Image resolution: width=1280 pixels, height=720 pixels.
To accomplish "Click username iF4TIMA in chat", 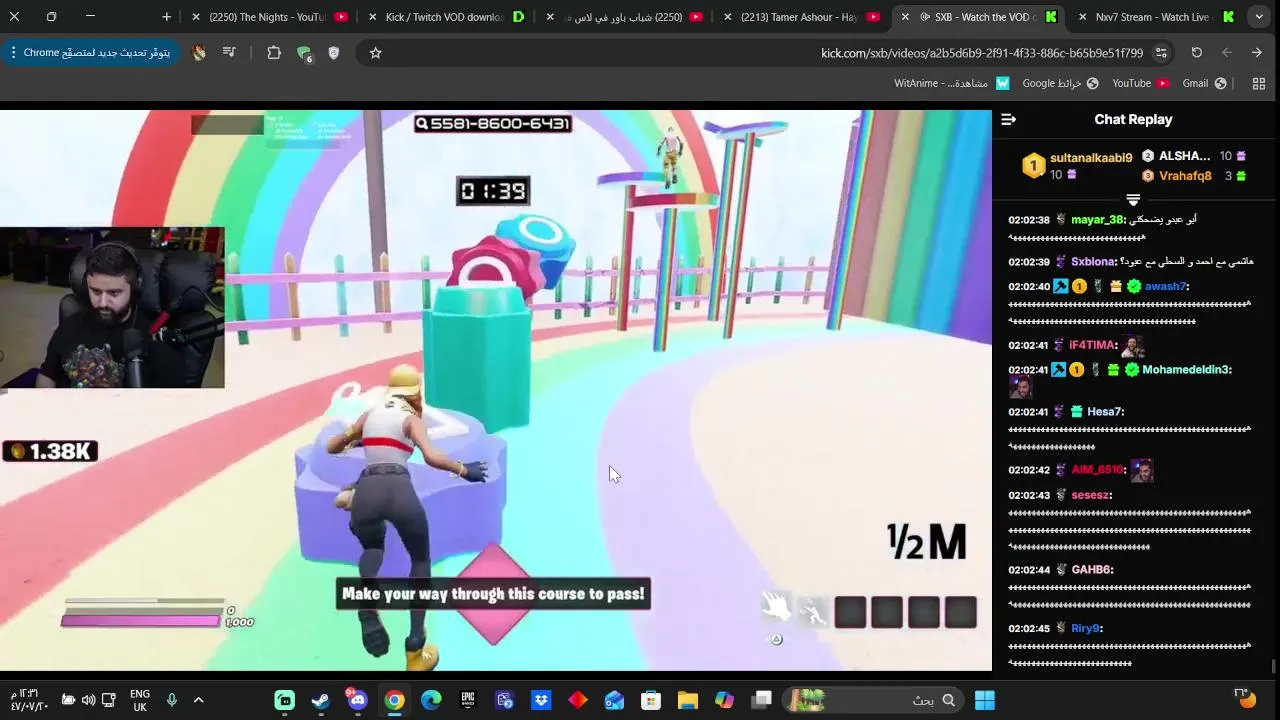I will [1091, 345].
